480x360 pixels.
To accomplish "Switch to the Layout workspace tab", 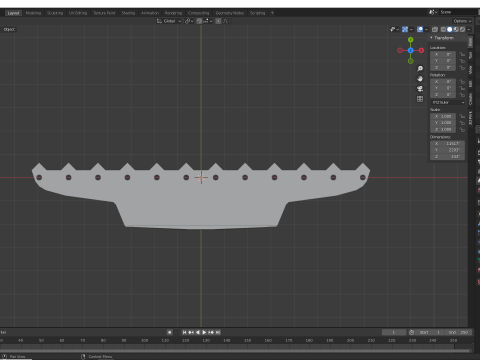I will click(x=13, y=13).
